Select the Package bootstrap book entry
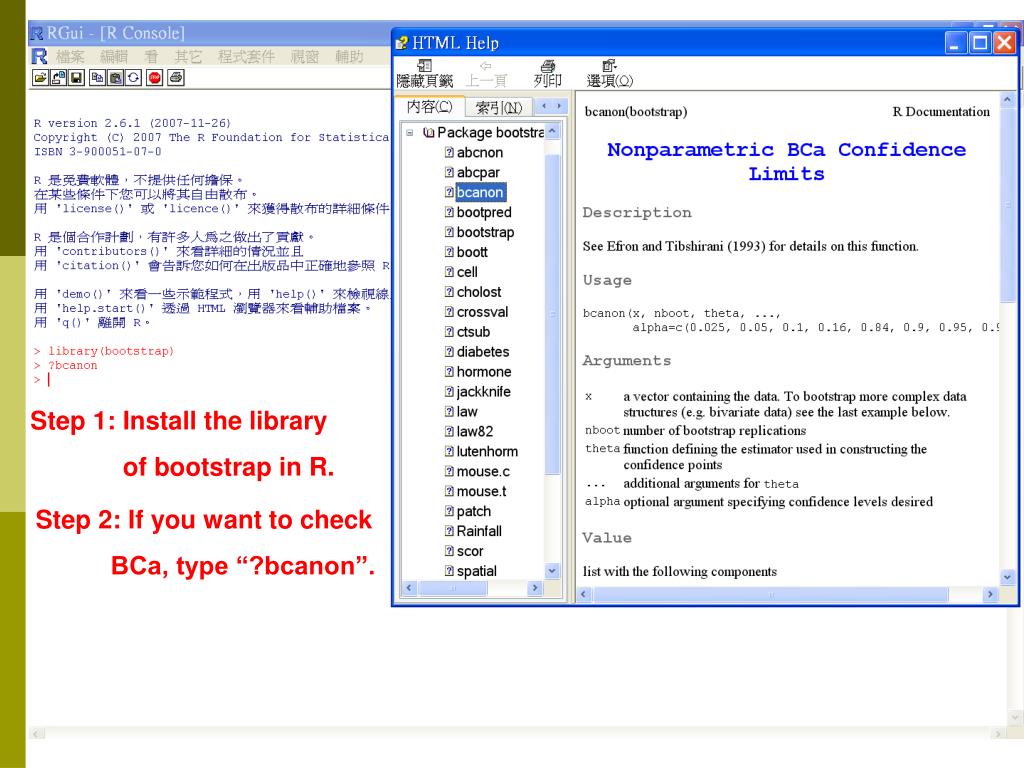The width and height of the screenshot is (1024, 768). (x=483, y=133)
